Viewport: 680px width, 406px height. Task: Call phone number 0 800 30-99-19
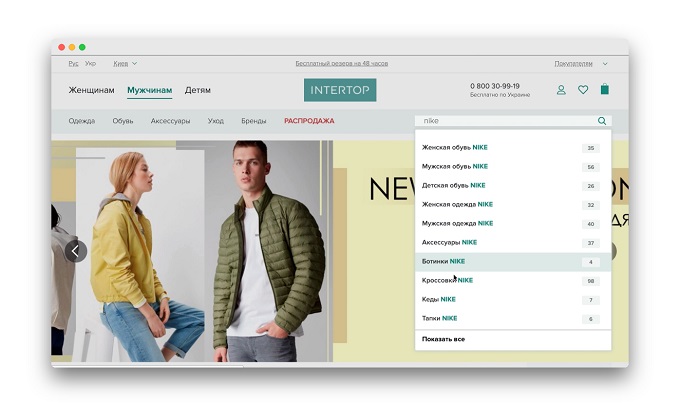[495, 86]
